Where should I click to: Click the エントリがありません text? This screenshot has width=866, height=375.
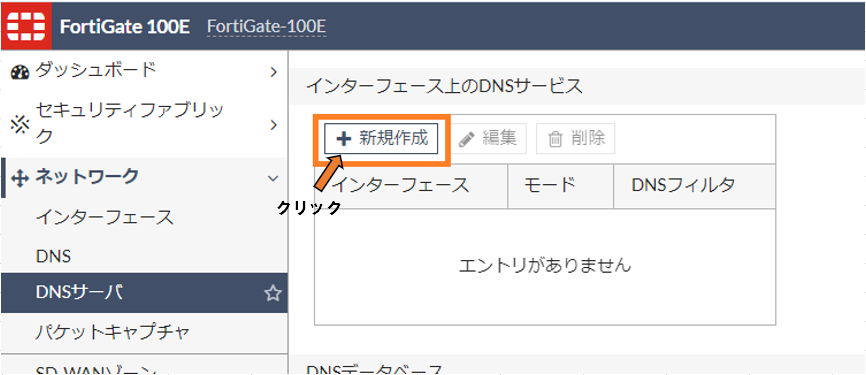point(545,266)
